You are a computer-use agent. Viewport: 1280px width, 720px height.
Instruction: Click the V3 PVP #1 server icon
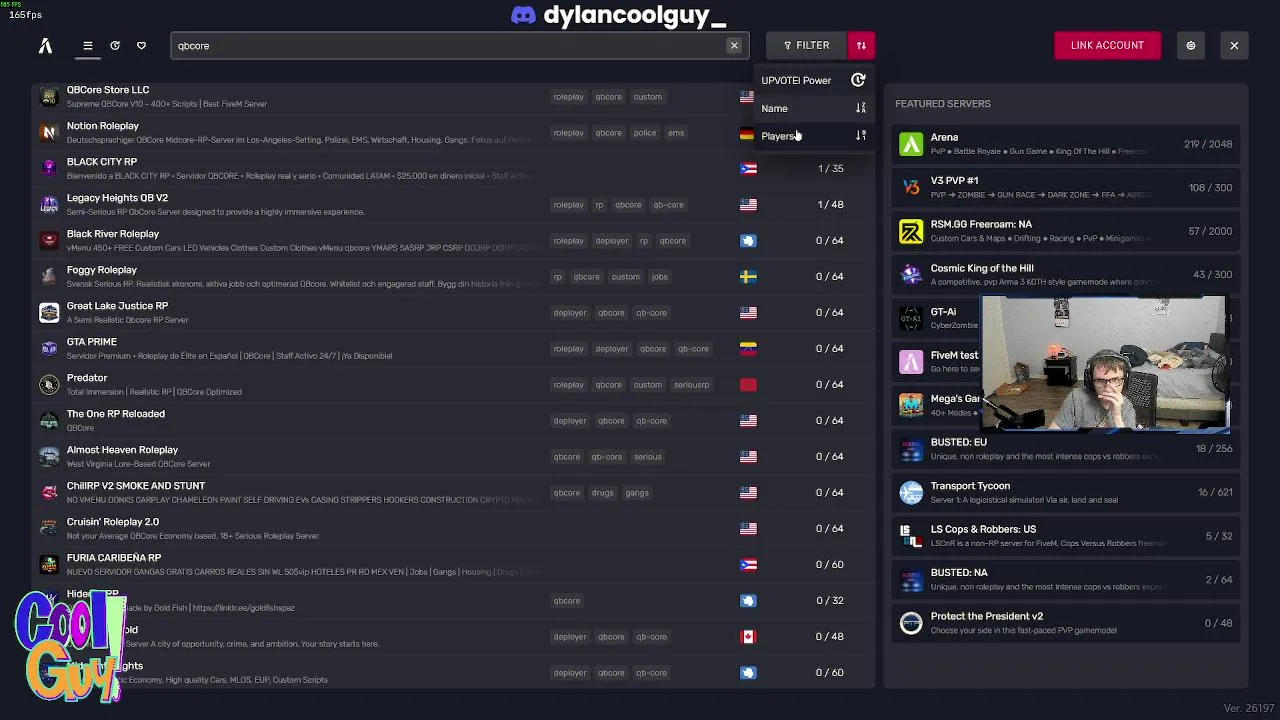(911, 188)
